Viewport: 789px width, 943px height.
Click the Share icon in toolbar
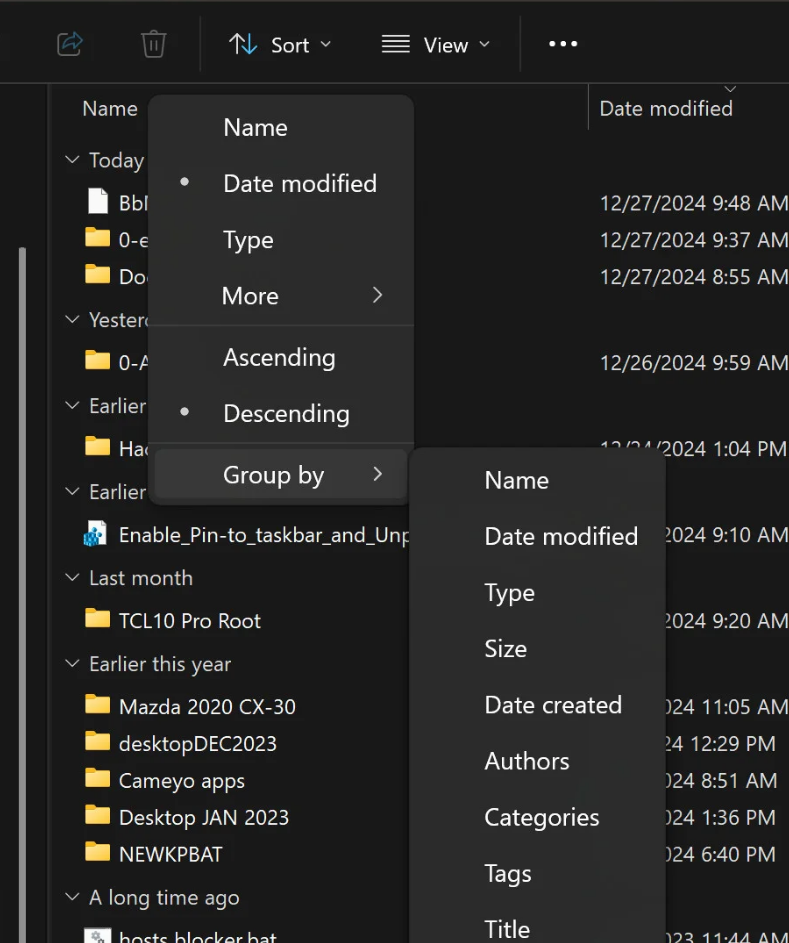[x=70, y=44]
